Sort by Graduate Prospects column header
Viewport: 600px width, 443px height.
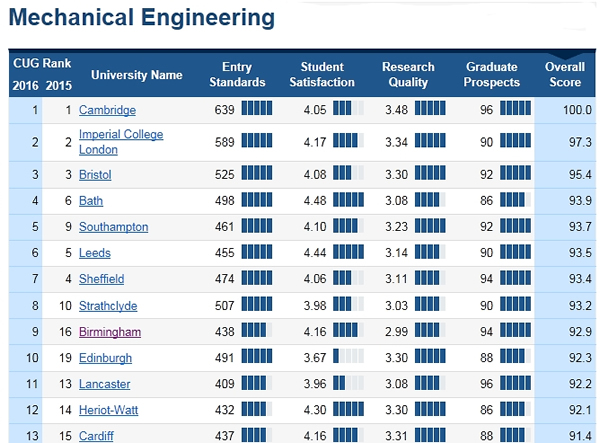point(492,74)
